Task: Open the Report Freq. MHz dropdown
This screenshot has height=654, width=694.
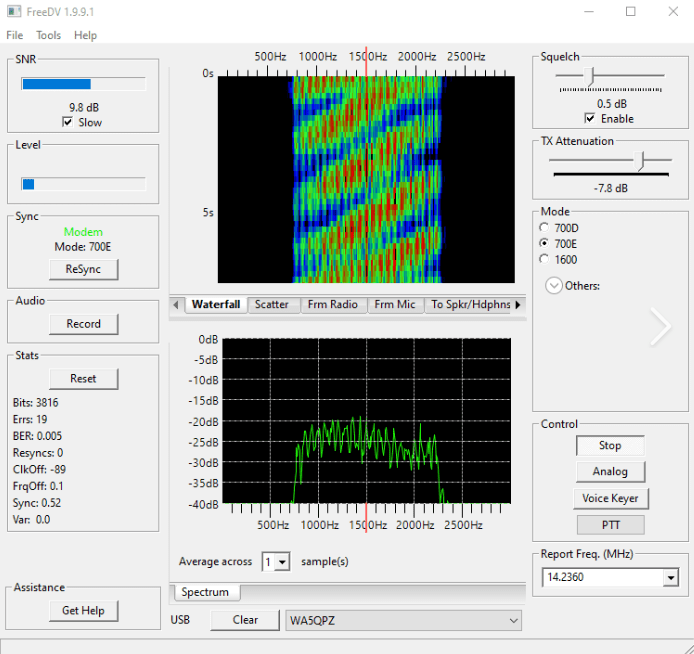Action: (670, 577)
